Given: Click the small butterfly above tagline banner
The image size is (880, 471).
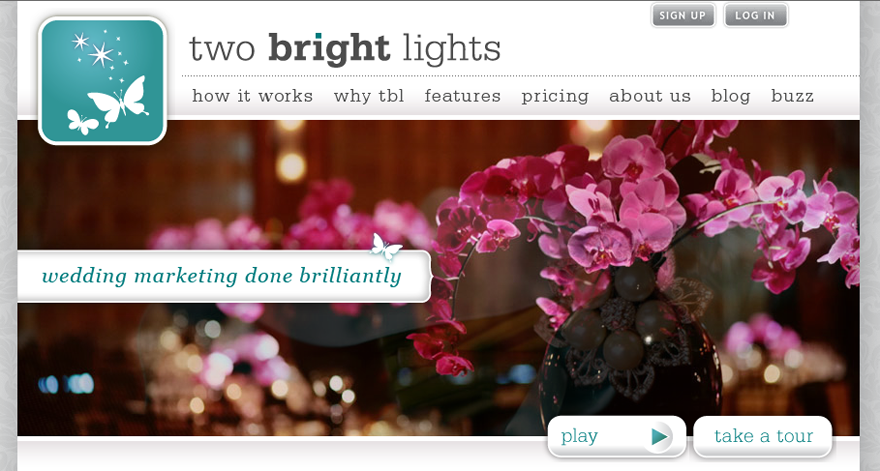Looking at the screenshot, I should 386,247.
